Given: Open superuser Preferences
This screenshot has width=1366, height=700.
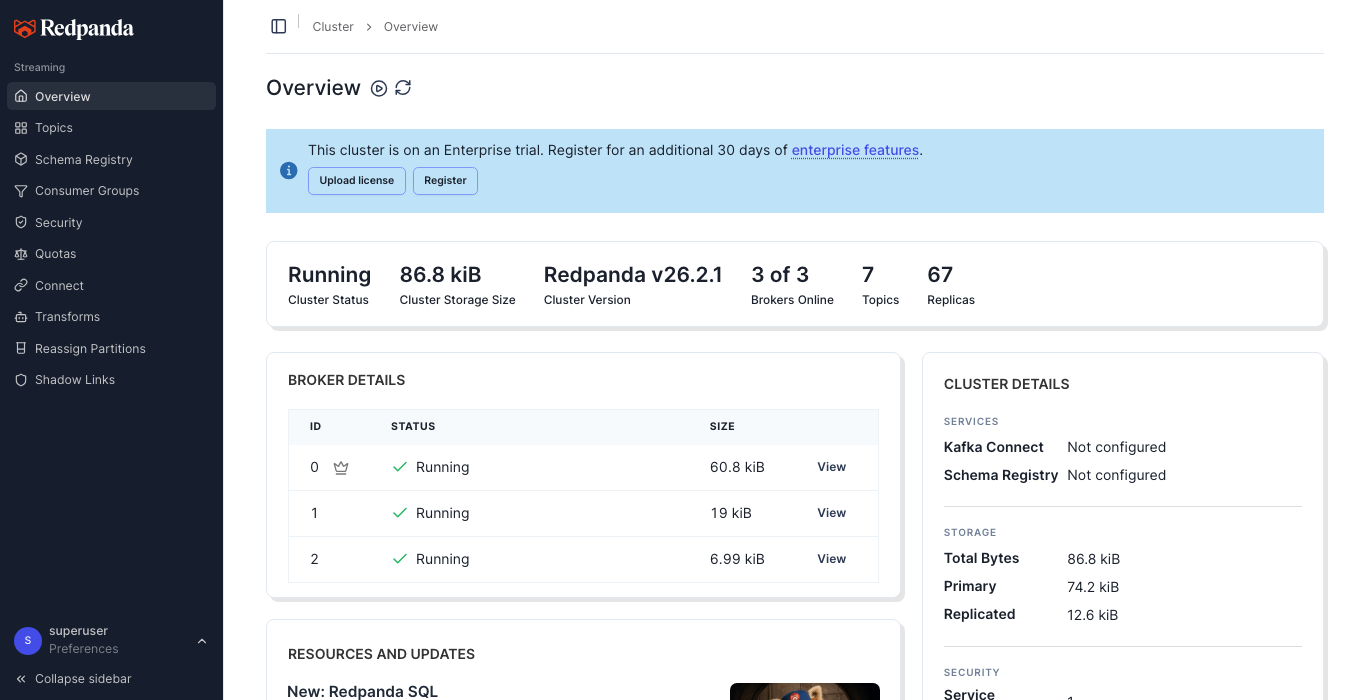Looking at the screenshot, I should (x=84, y=649).
